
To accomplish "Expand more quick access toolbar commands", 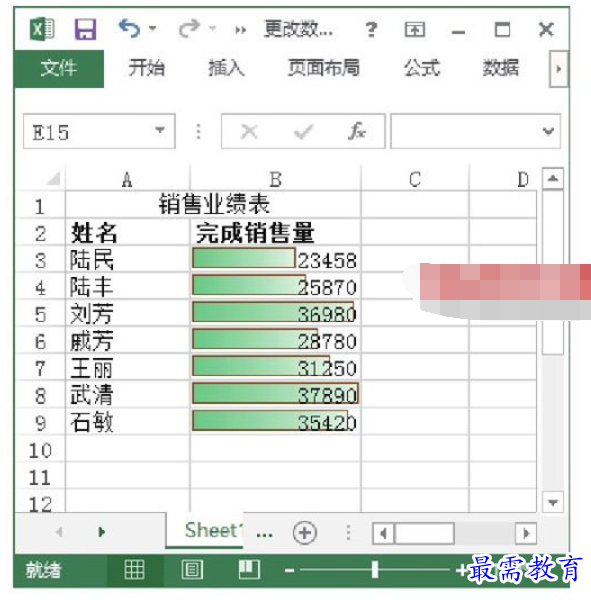I will [x=240, y=29].
